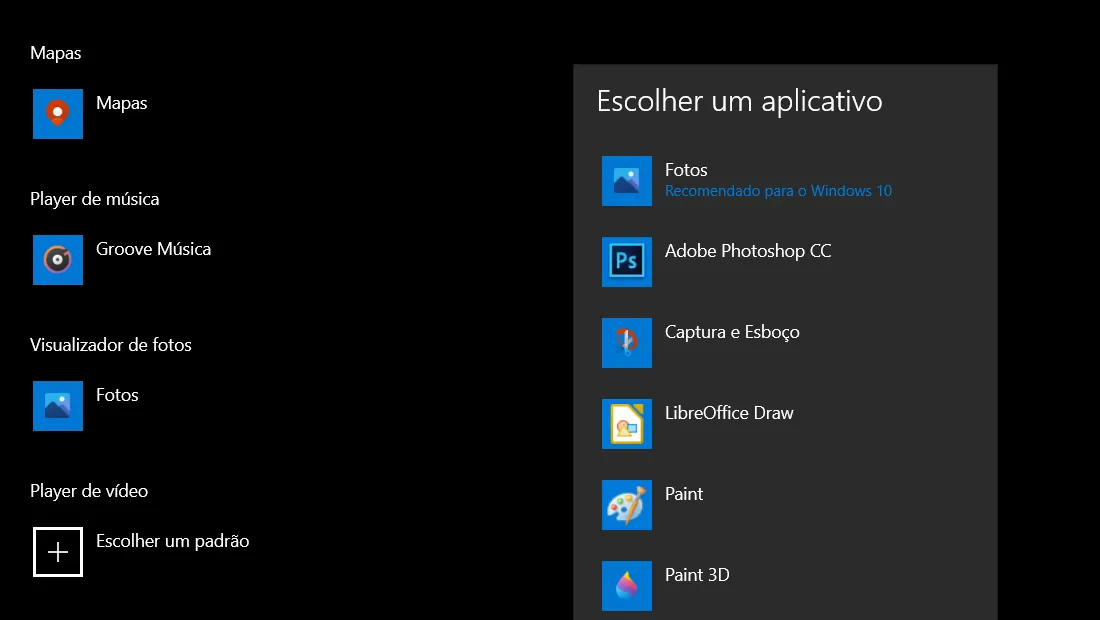Click Fotos label beside photo viewer icon
Image resolution: width=1100 pixels, height=620 pixels.
click(x=117, y=395)
